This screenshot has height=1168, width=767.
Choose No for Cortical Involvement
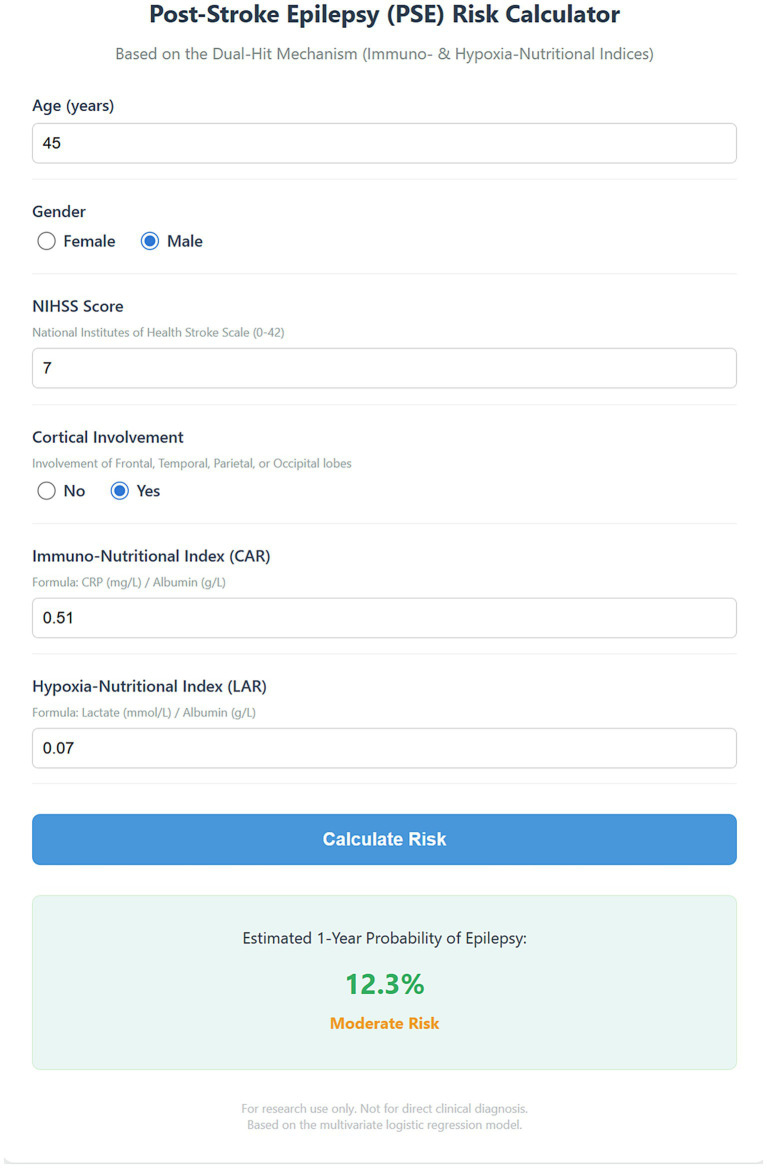click(46, 491)
